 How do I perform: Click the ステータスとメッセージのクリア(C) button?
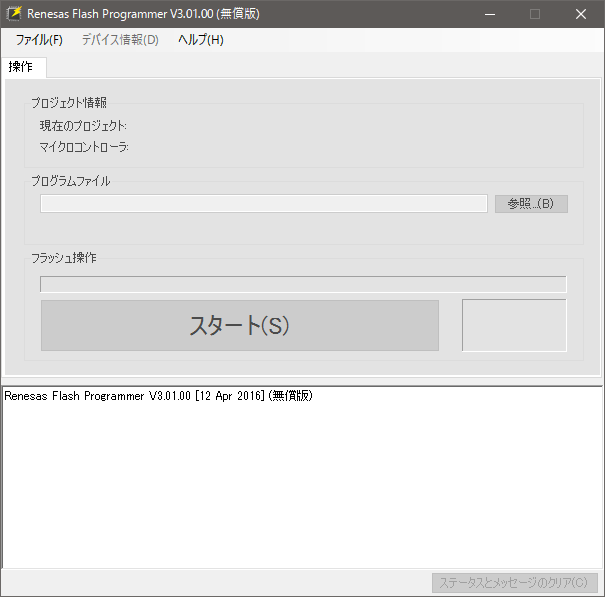[x=514, y=582]
